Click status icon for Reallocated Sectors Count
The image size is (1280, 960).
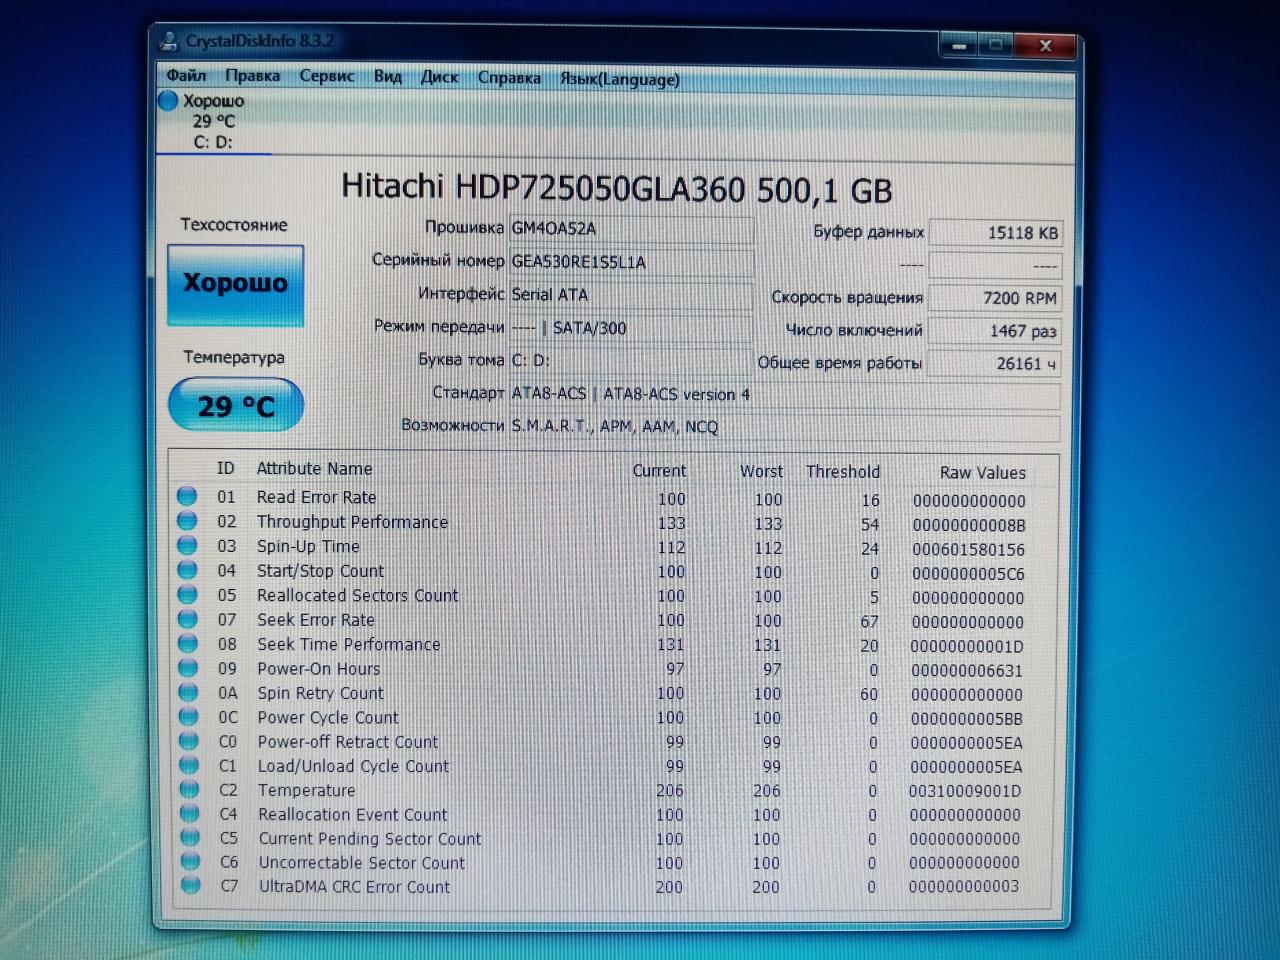pyautogui.click(x=187, y=594)
